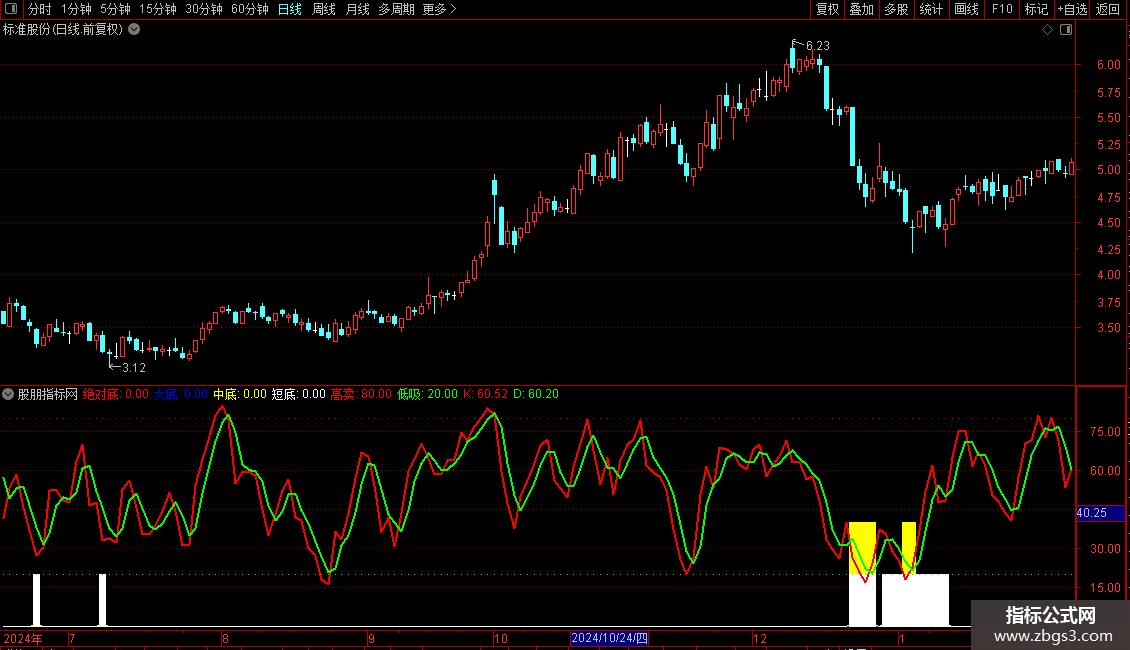Click the 绝对底: 0.00 value
This screenshot has height=650, width=1130.
115,394
